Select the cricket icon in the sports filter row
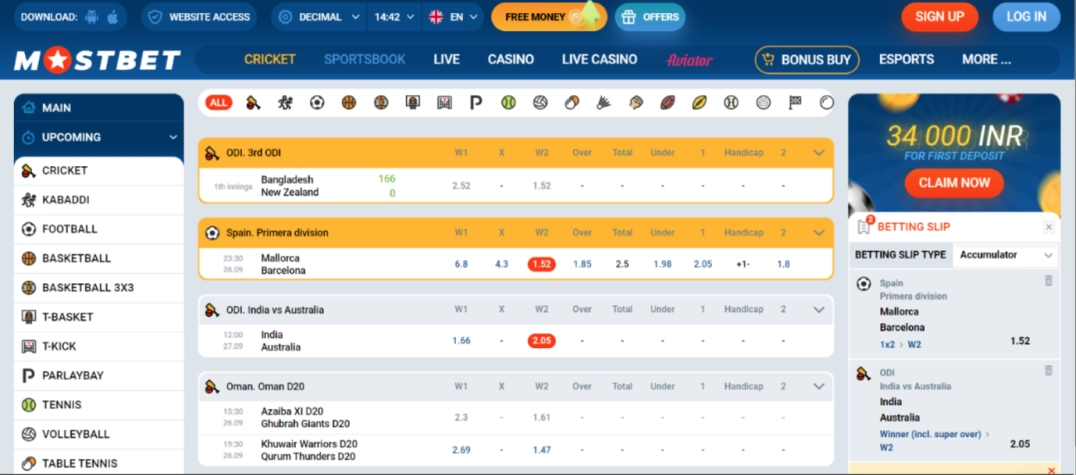Viewport: 1076px width, 475px height. point(253,103)
